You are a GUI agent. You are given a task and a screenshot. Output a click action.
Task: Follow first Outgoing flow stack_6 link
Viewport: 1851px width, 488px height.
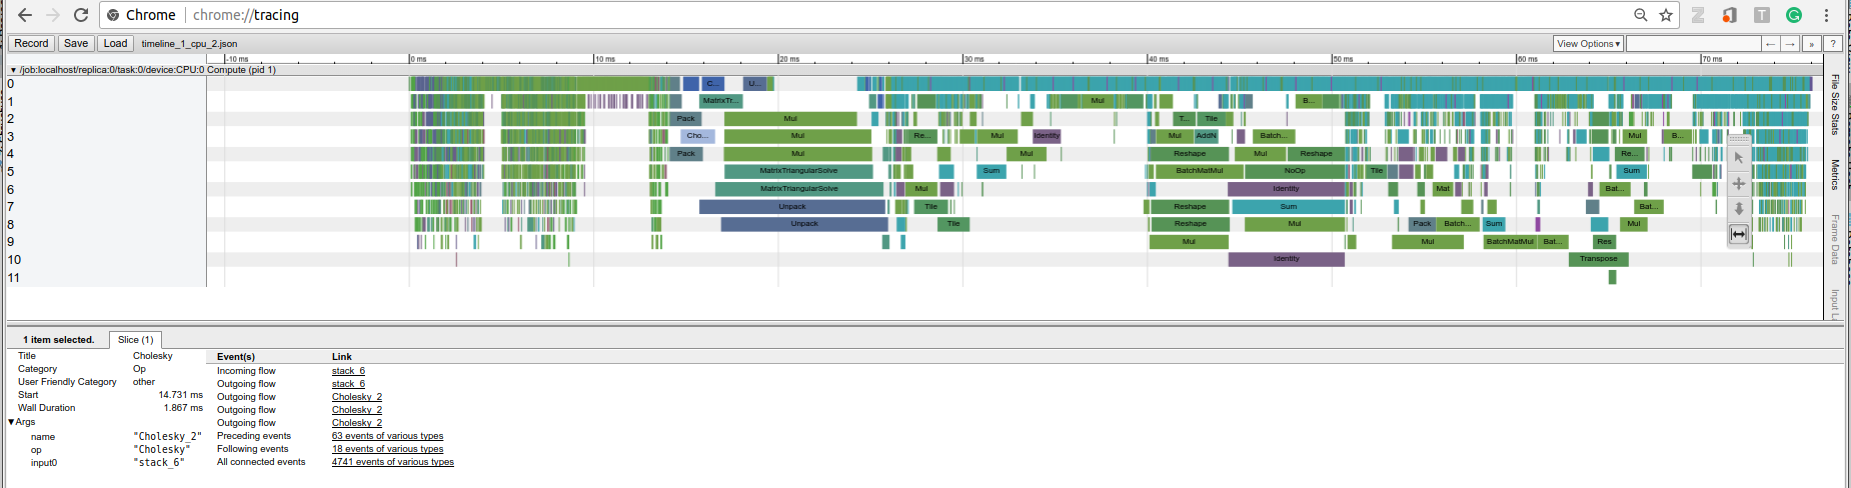(x=348, y=384)
